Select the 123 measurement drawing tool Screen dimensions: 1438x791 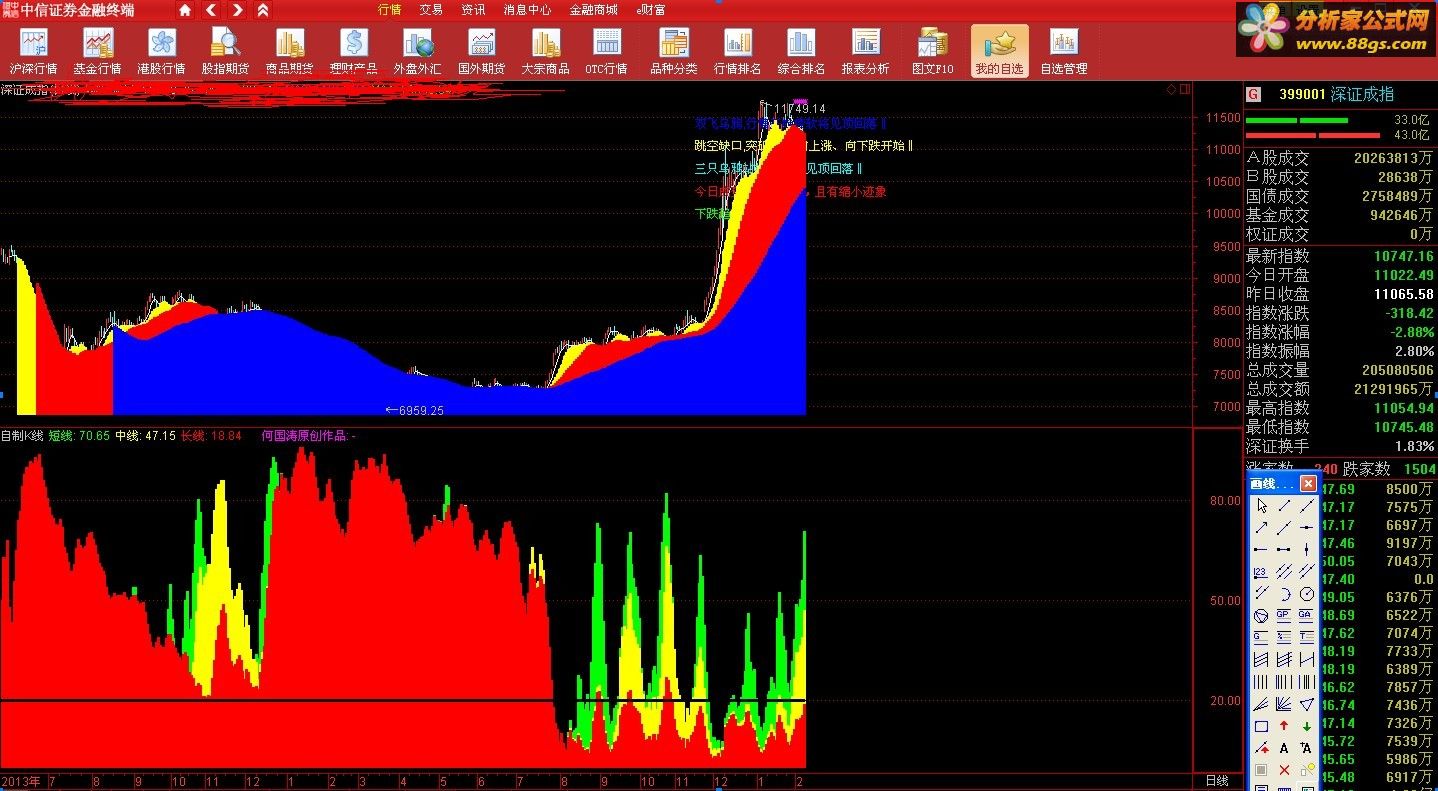click(x=1262, y=571)
